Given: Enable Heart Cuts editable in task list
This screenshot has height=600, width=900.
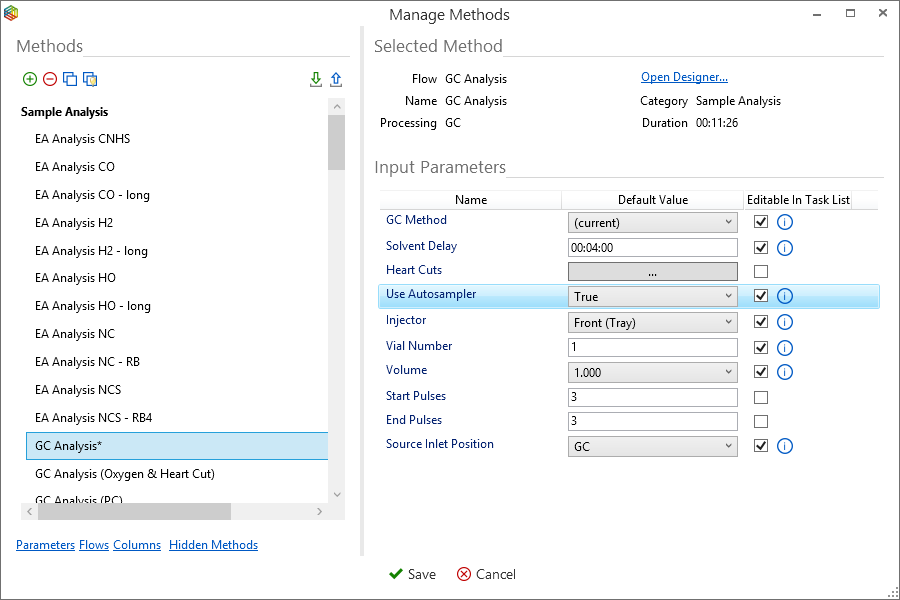Looking at the screenshot, I should point(761,271).
